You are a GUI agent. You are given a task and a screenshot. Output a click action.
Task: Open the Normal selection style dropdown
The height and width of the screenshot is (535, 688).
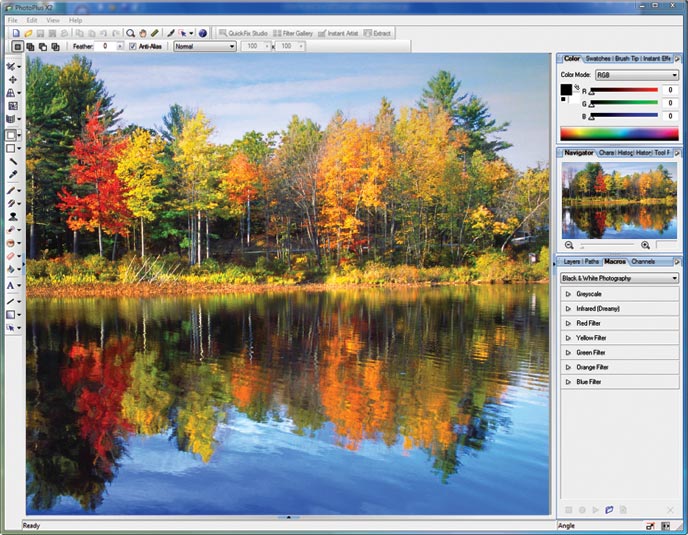coord(204,46)
